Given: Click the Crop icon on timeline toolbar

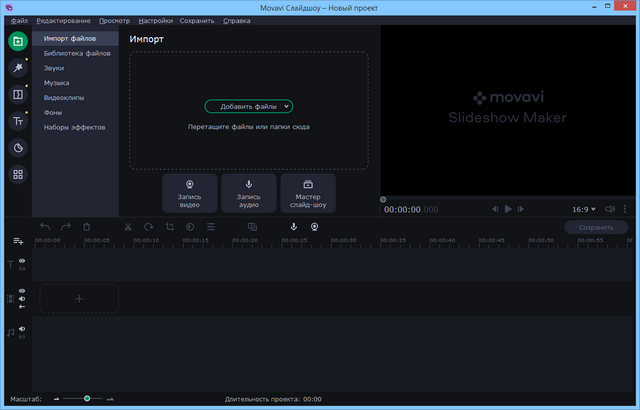Looking at the screenshot, I should coord(170,227).
